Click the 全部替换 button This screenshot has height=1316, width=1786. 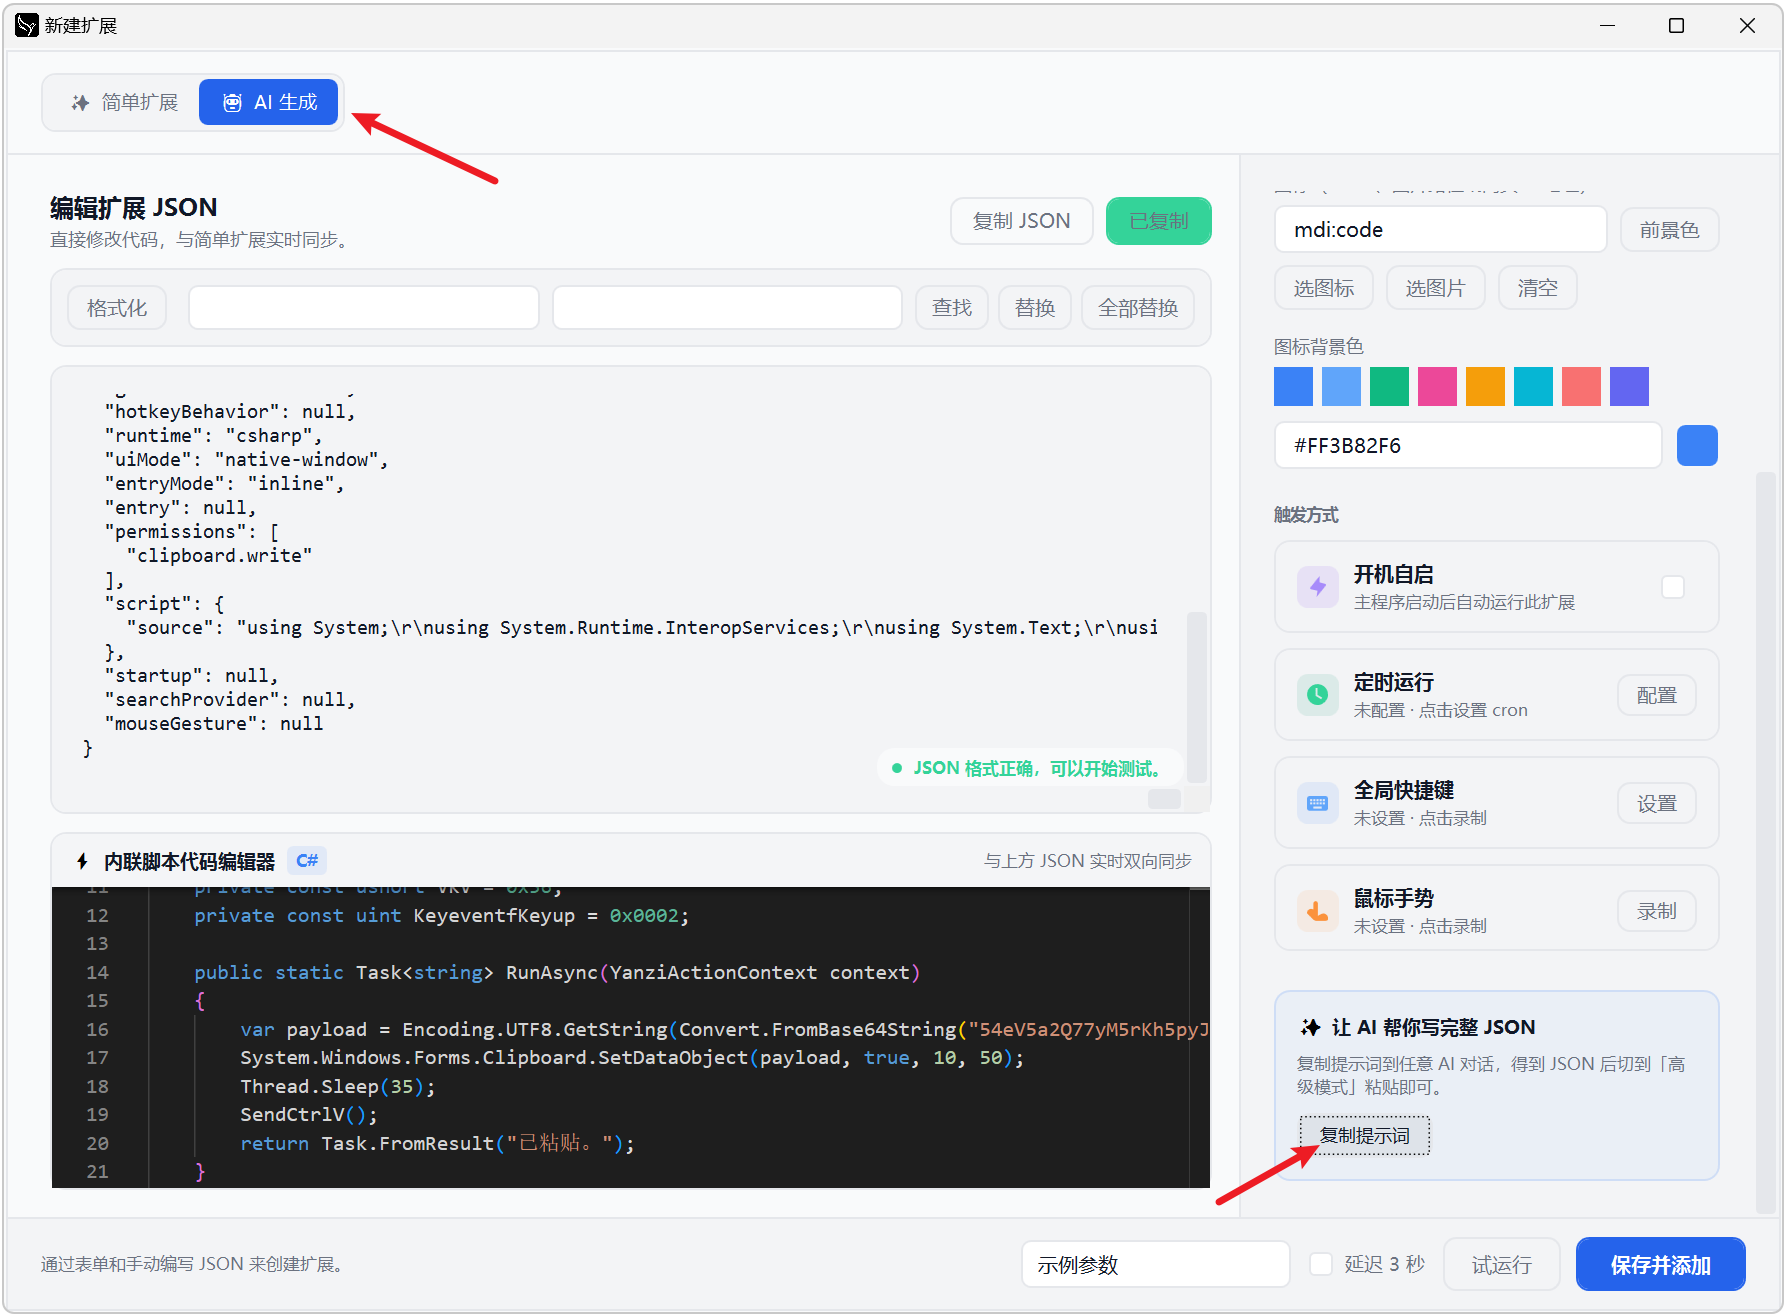[x=1138, y=308]
